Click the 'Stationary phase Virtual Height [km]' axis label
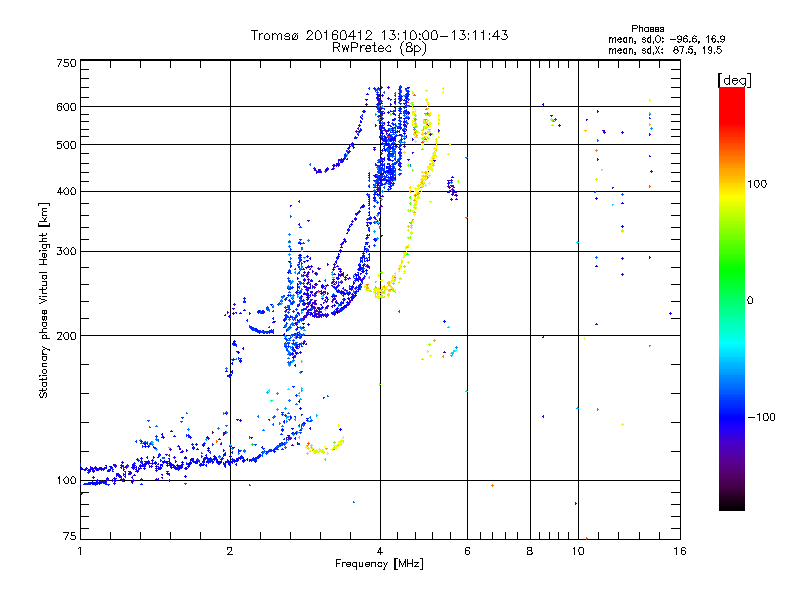The width and height of the screenshot is (800, 600). pos(43,301)
